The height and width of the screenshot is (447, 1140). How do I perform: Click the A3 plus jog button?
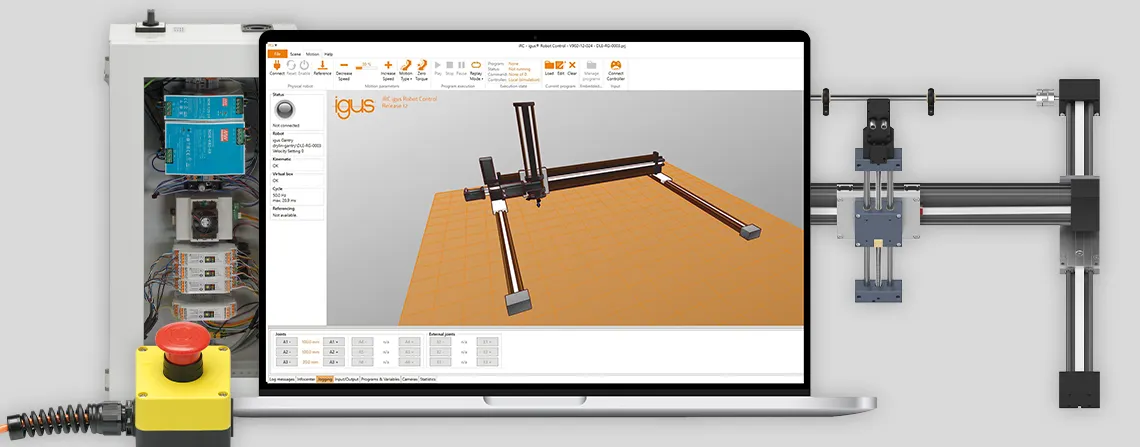pos(334,362)
